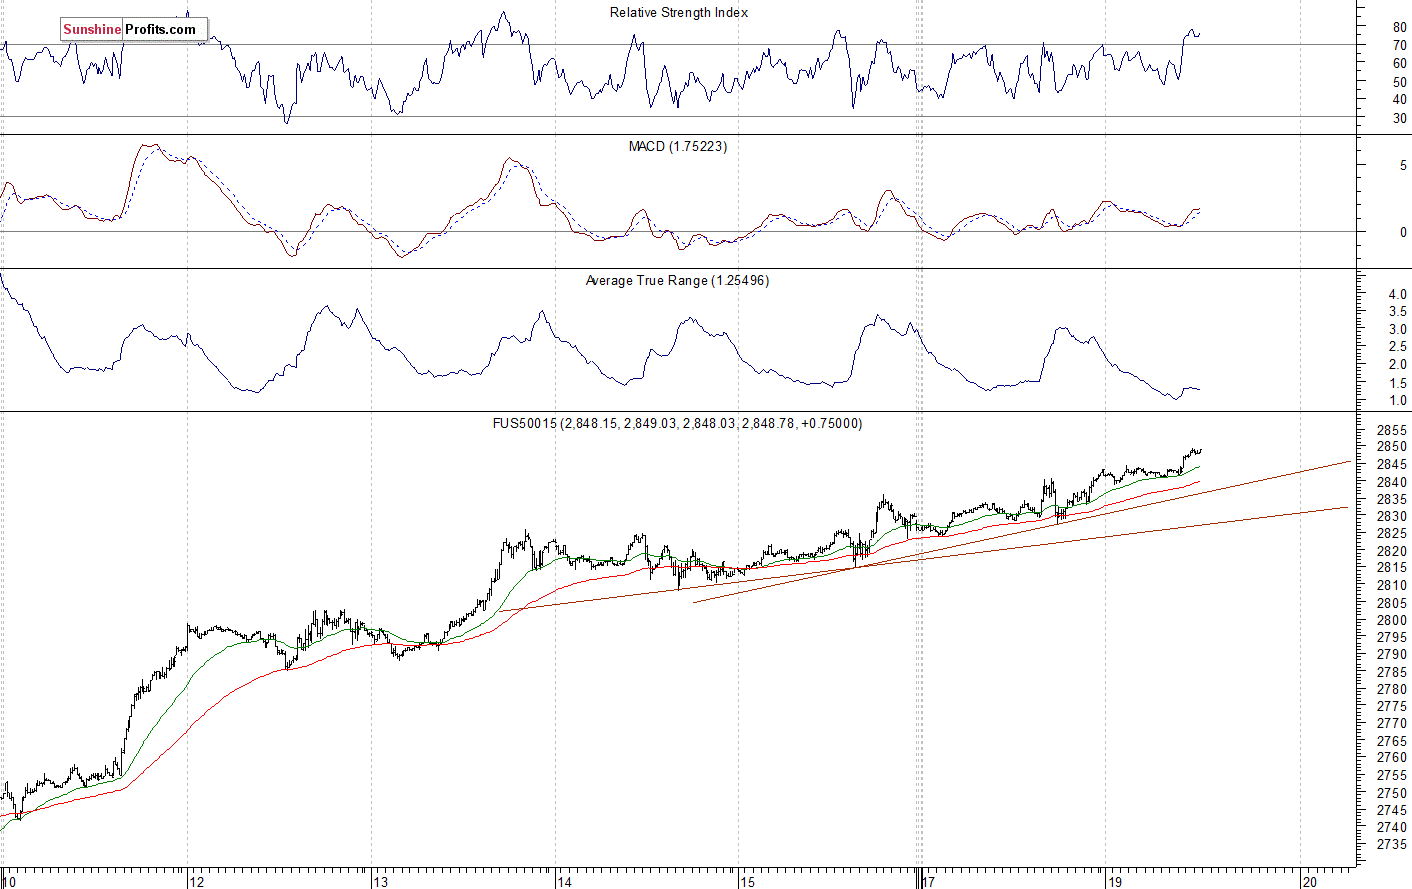Click the date label 14 on the time axis
1412x889 pixels.
[x=564, y=881]
